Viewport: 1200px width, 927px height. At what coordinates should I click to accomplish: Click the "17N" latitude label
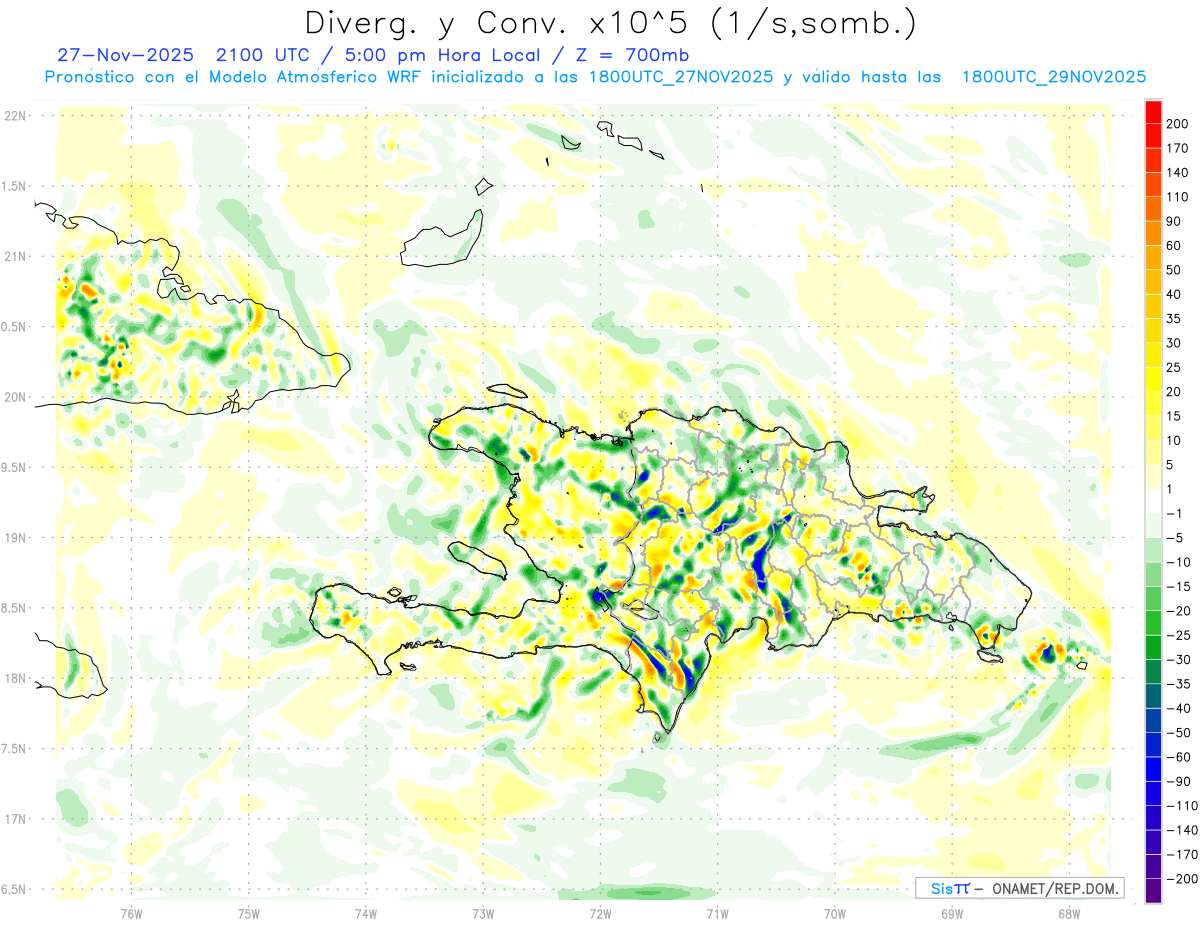pyautogui.click(x=15, y=820)
